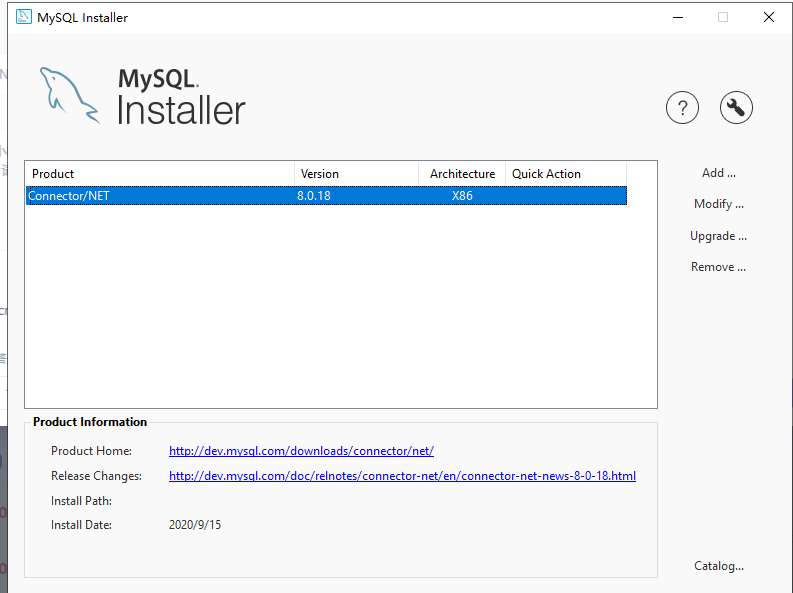Click the 8.0.18 version cell
Viewport: 793px width, 593px height.
click(314, 196)
